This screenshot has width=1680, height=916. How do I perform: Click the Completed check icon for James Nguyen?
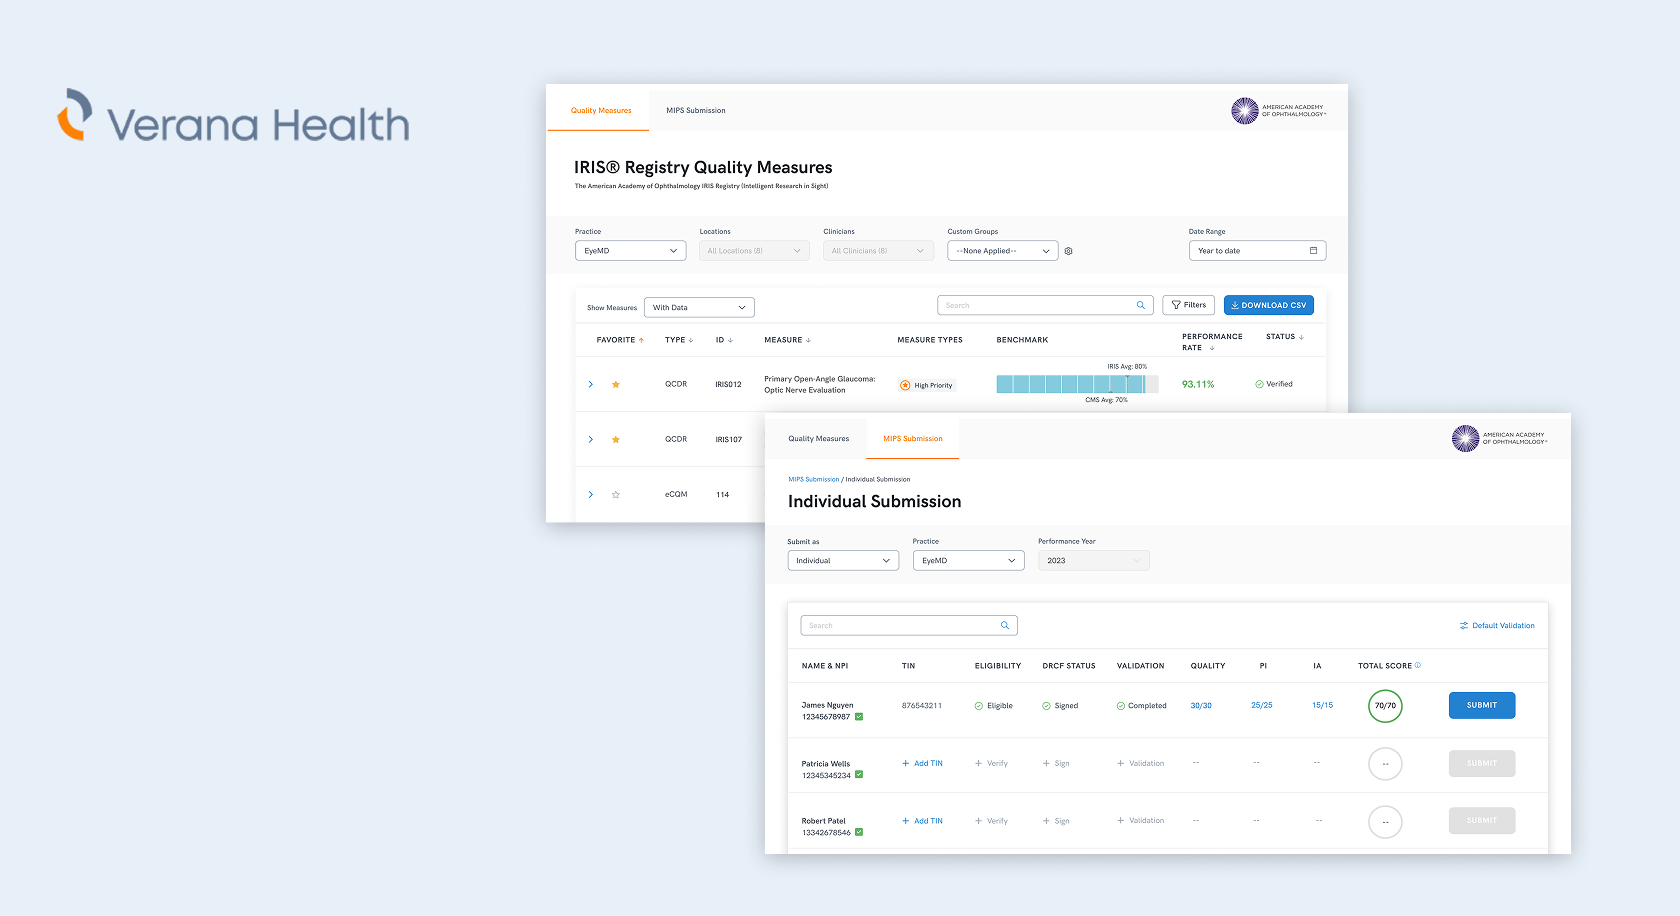[x=1121, y=706]
